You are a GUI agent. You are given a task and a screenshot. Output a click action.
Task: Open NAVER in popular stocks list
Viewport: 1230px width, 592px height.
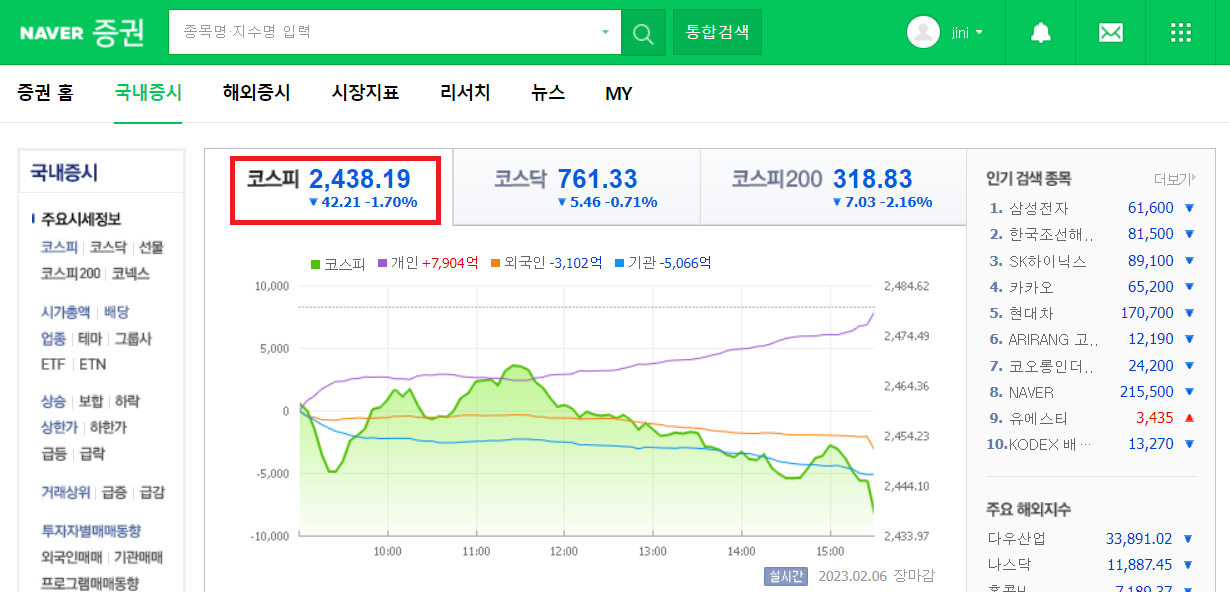[1031, 392]
